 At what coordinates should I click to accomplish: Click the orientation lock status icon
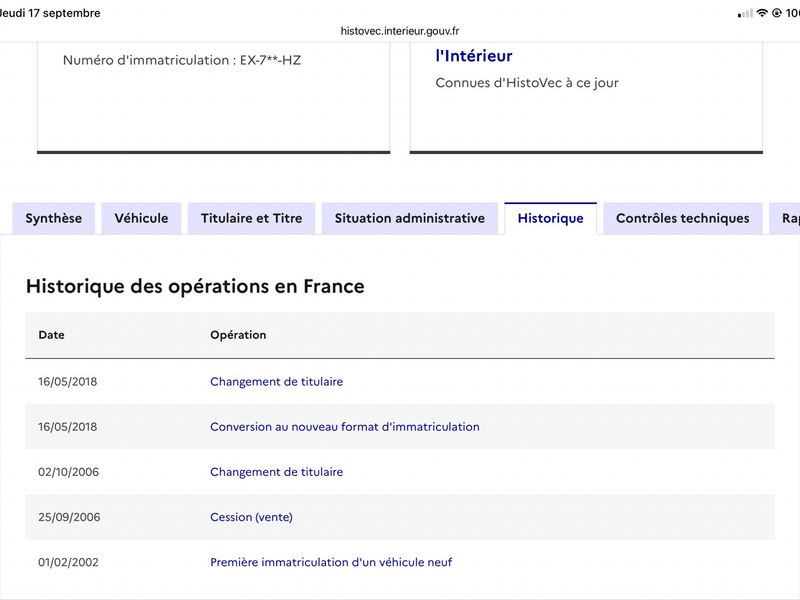pyautogui.click(x=777, y=13)
